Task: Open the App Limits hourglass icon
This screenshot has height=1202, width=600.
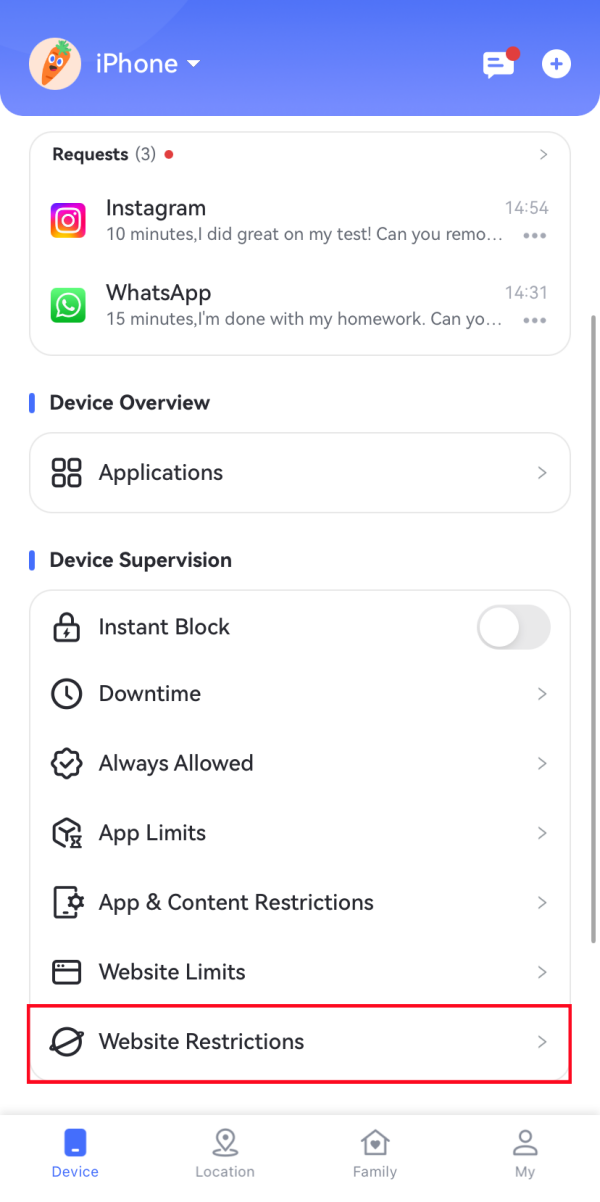Action: point(66,832)
